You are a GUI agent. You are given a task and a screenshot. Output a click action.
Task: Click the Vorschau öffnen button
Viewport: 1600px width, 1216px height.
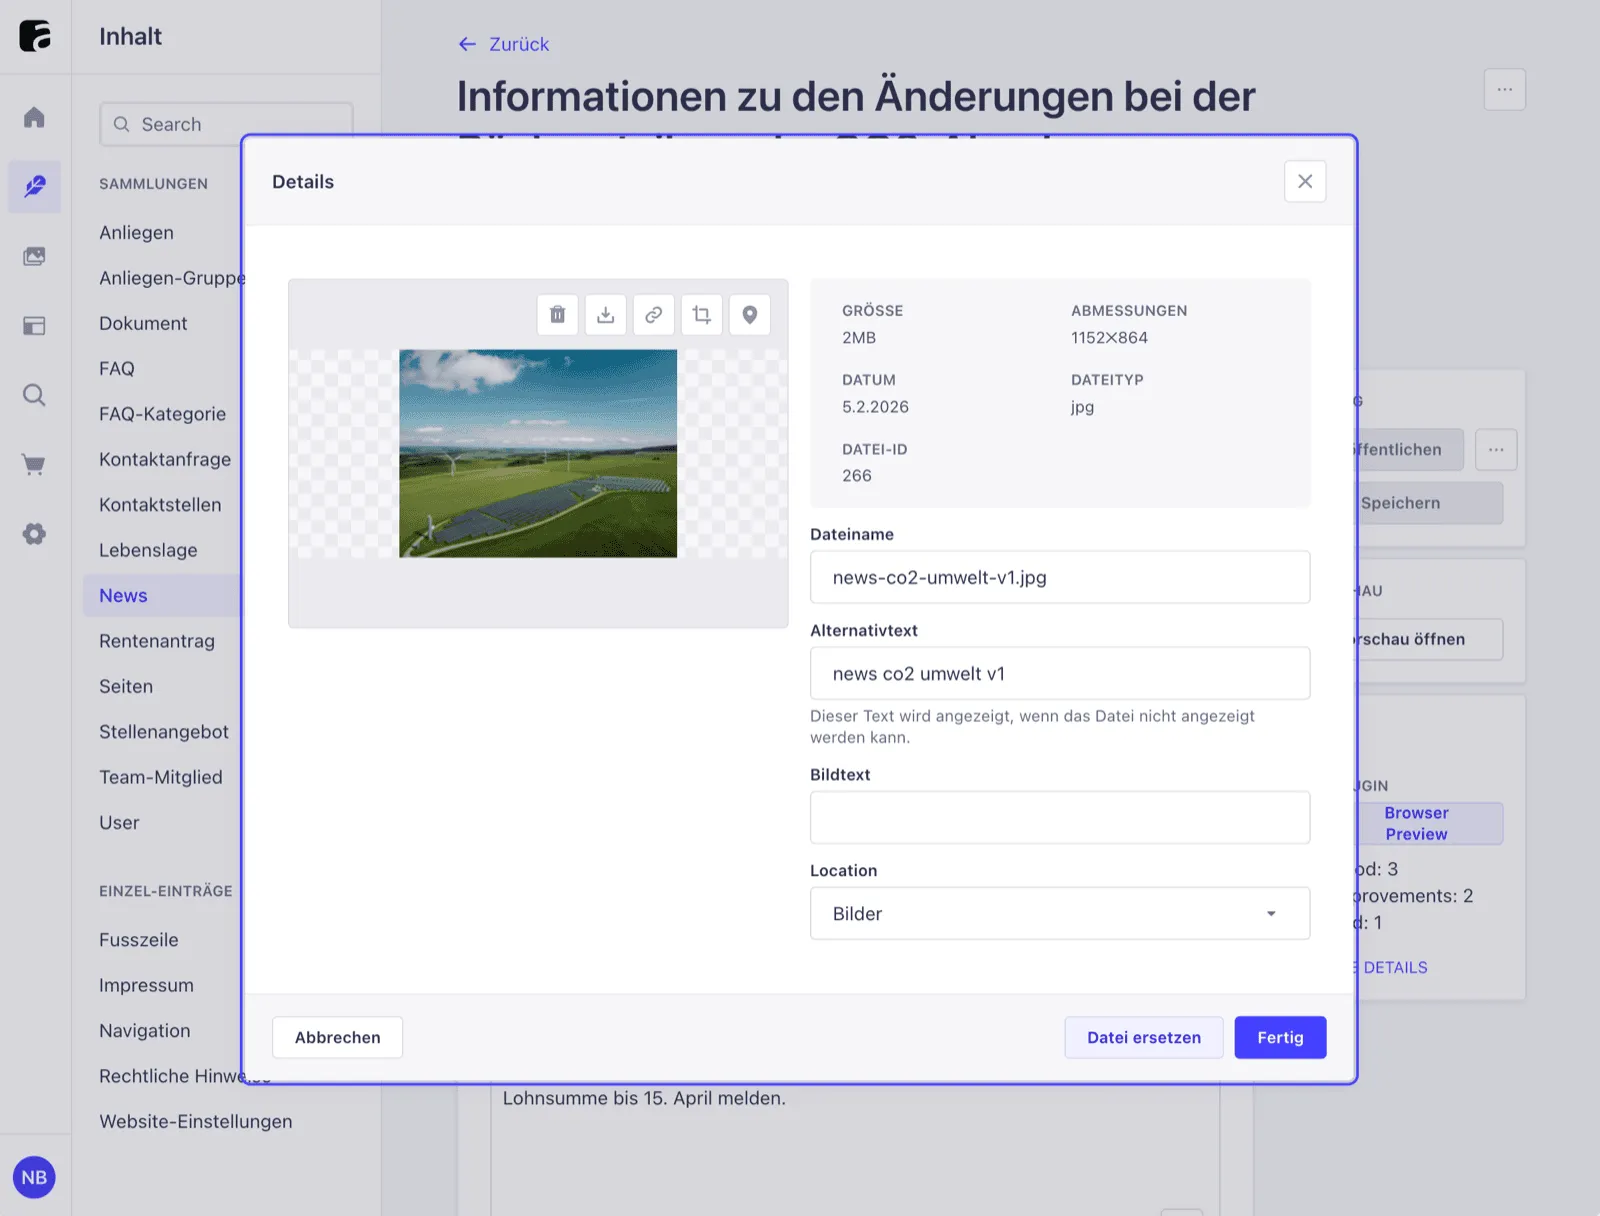[1430, 639]
